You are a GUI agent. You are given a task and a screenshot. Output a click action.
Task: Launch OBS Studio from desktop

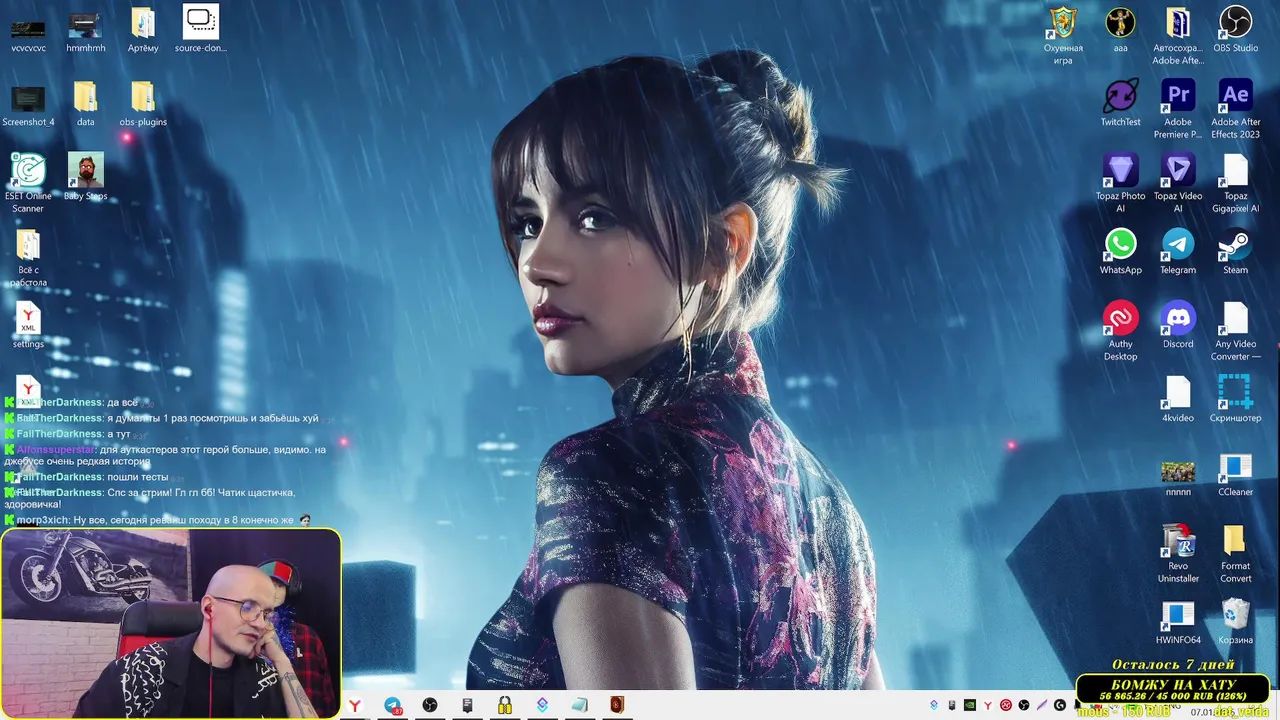click(1236, 29)
